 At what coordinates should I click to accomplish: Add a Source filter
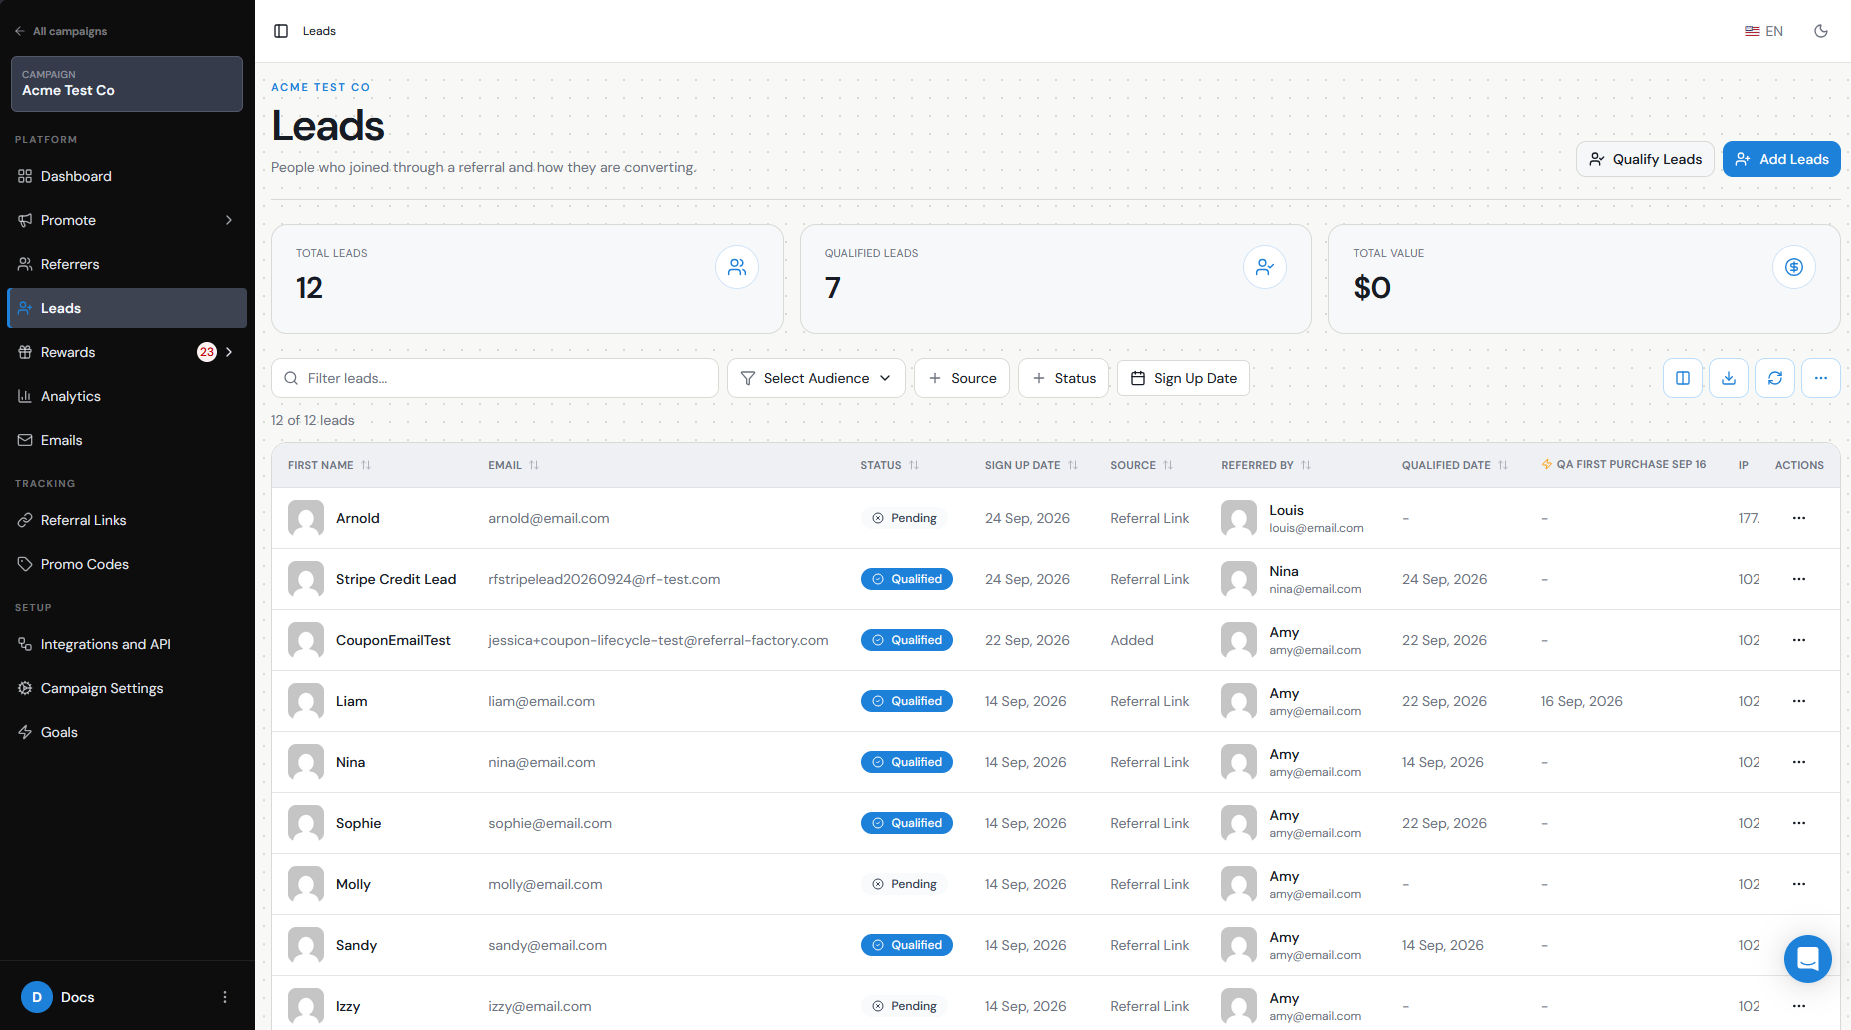(x=962, y=378)
